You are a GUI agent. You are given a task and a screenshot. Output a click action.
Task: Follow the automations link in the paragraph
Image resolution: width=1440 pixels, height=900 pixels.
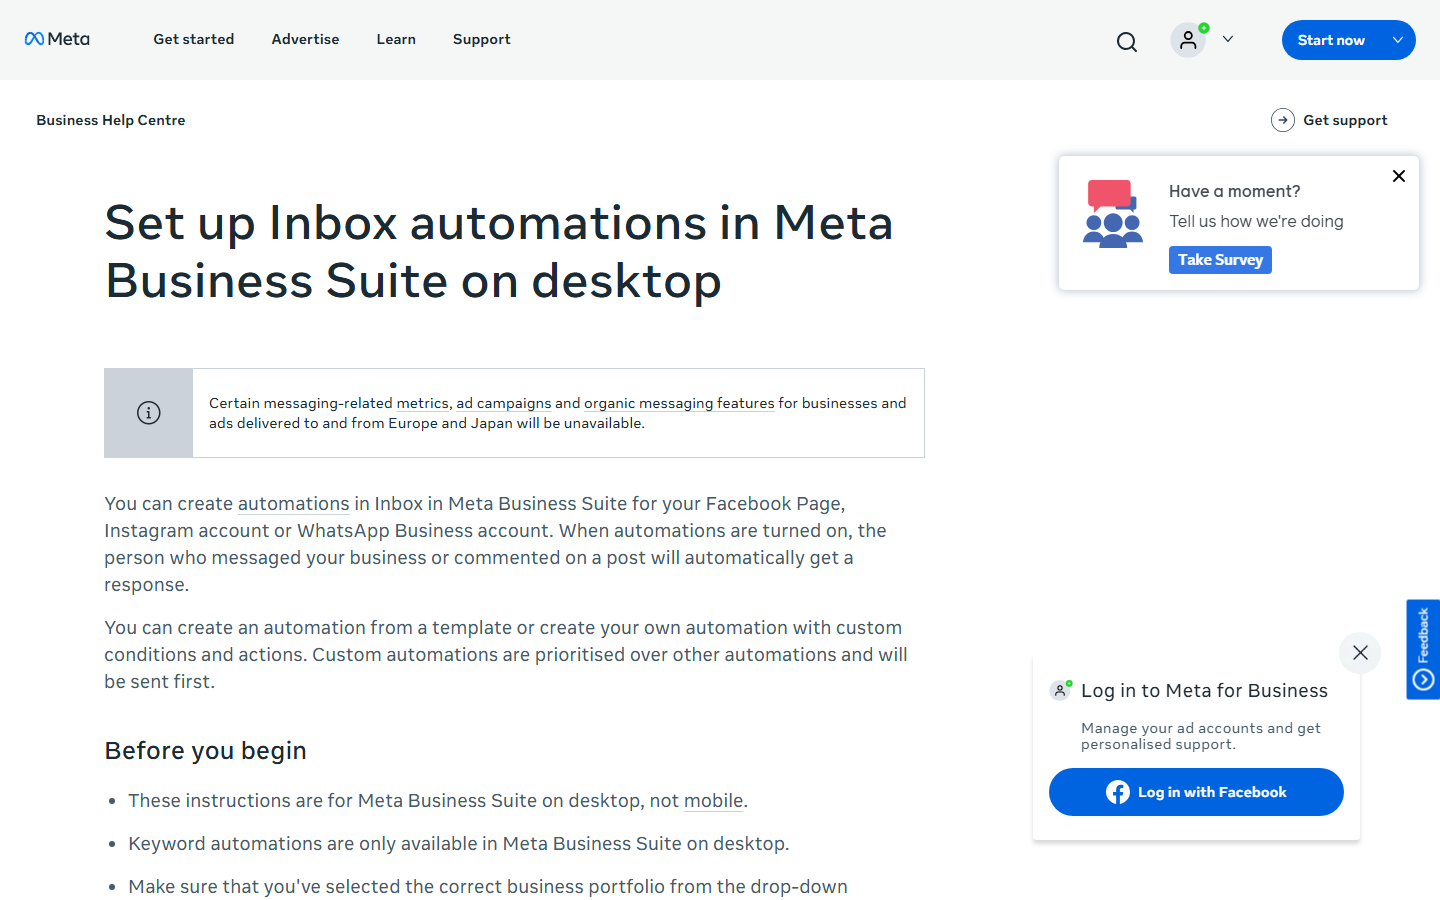click(x=293, y=504)
